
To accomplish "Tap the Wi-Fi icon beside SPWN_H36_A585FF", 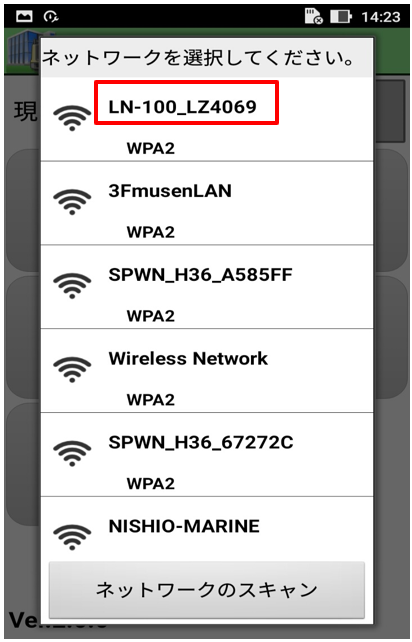I will click(72, 286).
